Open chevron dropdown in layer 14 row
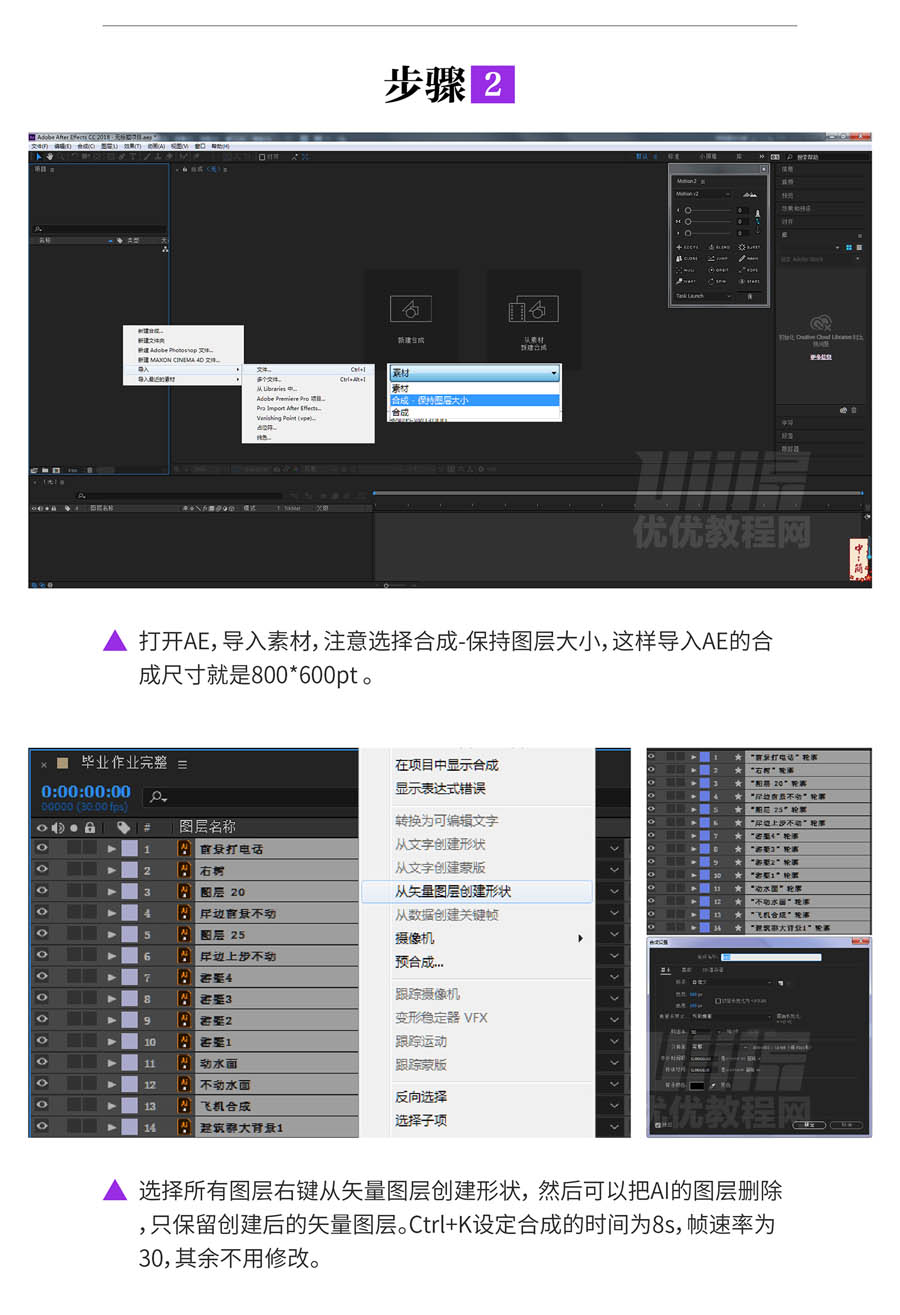This screenshot has height=1315, width=900. point(613,1127)
